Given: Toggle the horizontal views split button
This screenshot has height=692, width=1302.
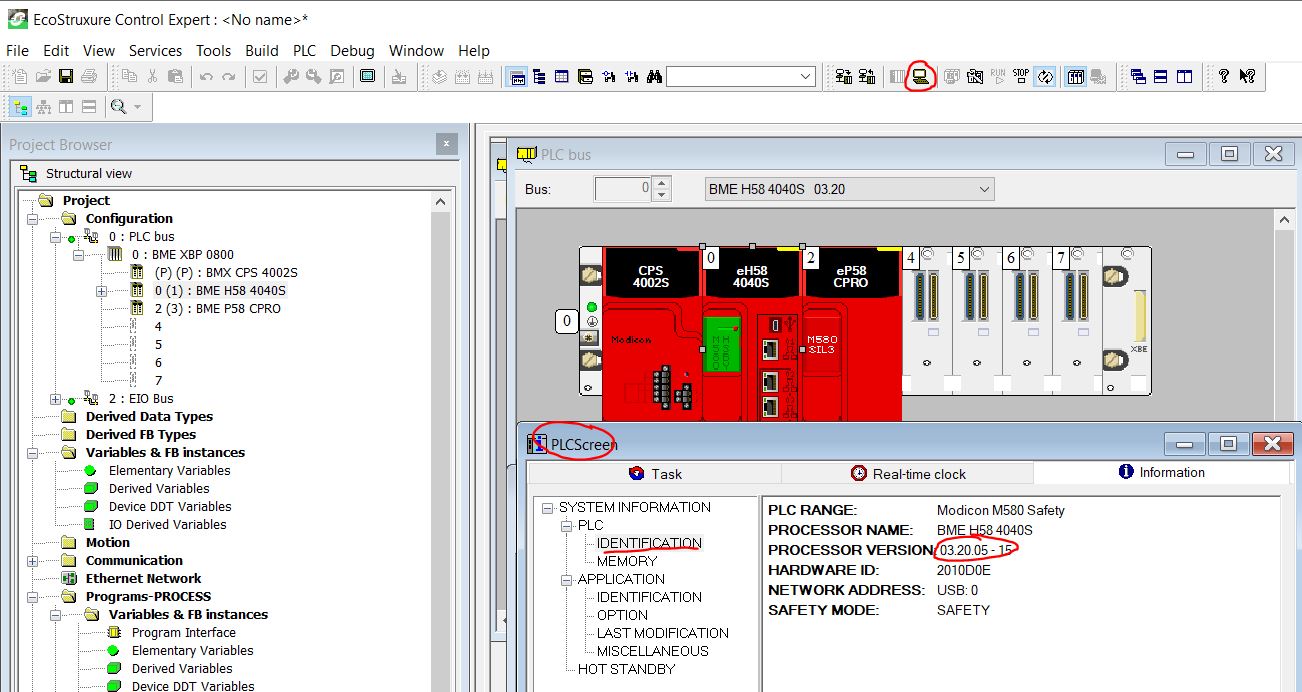Looking at the screenshot, I should [x=89, y=106].
